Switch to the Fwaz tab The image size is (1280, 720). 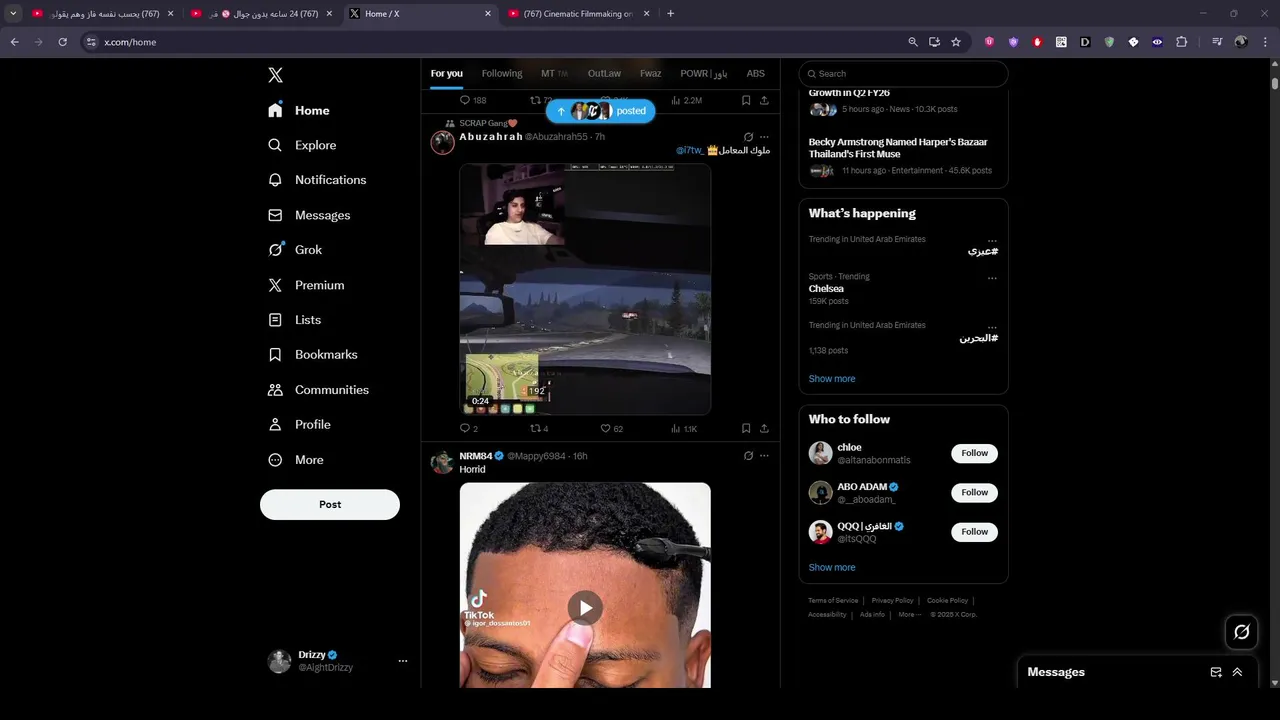pyautogui.click(x=650, y=73)
